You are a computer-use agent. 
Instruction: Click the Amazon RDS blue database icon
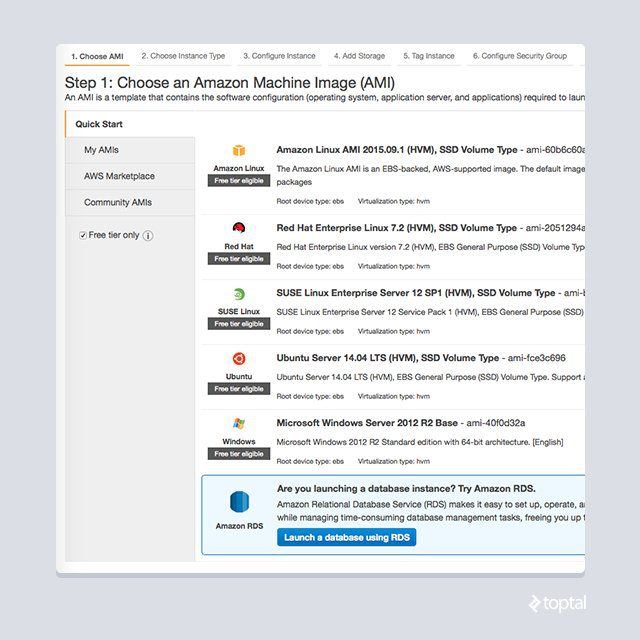(239, 502)
